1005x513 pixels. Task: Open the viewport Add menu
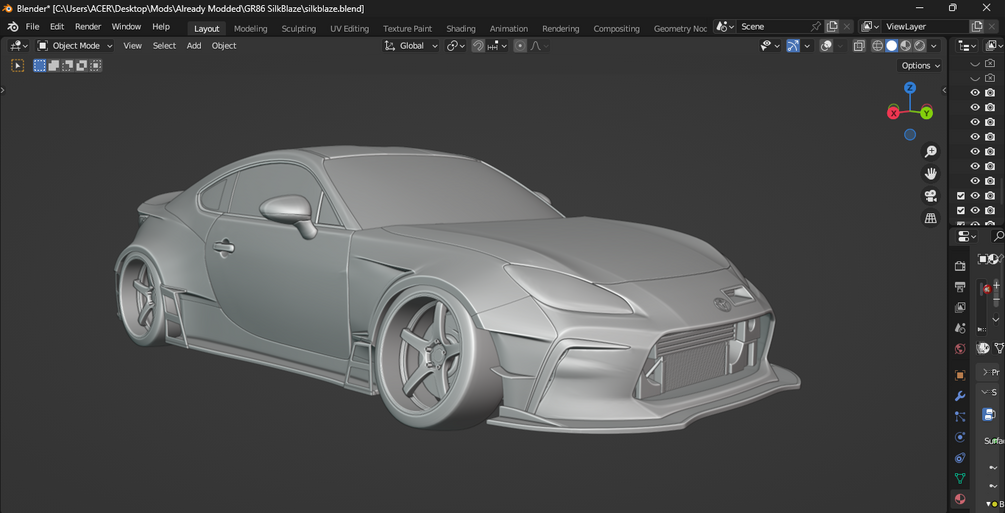(x=194, y=46)
